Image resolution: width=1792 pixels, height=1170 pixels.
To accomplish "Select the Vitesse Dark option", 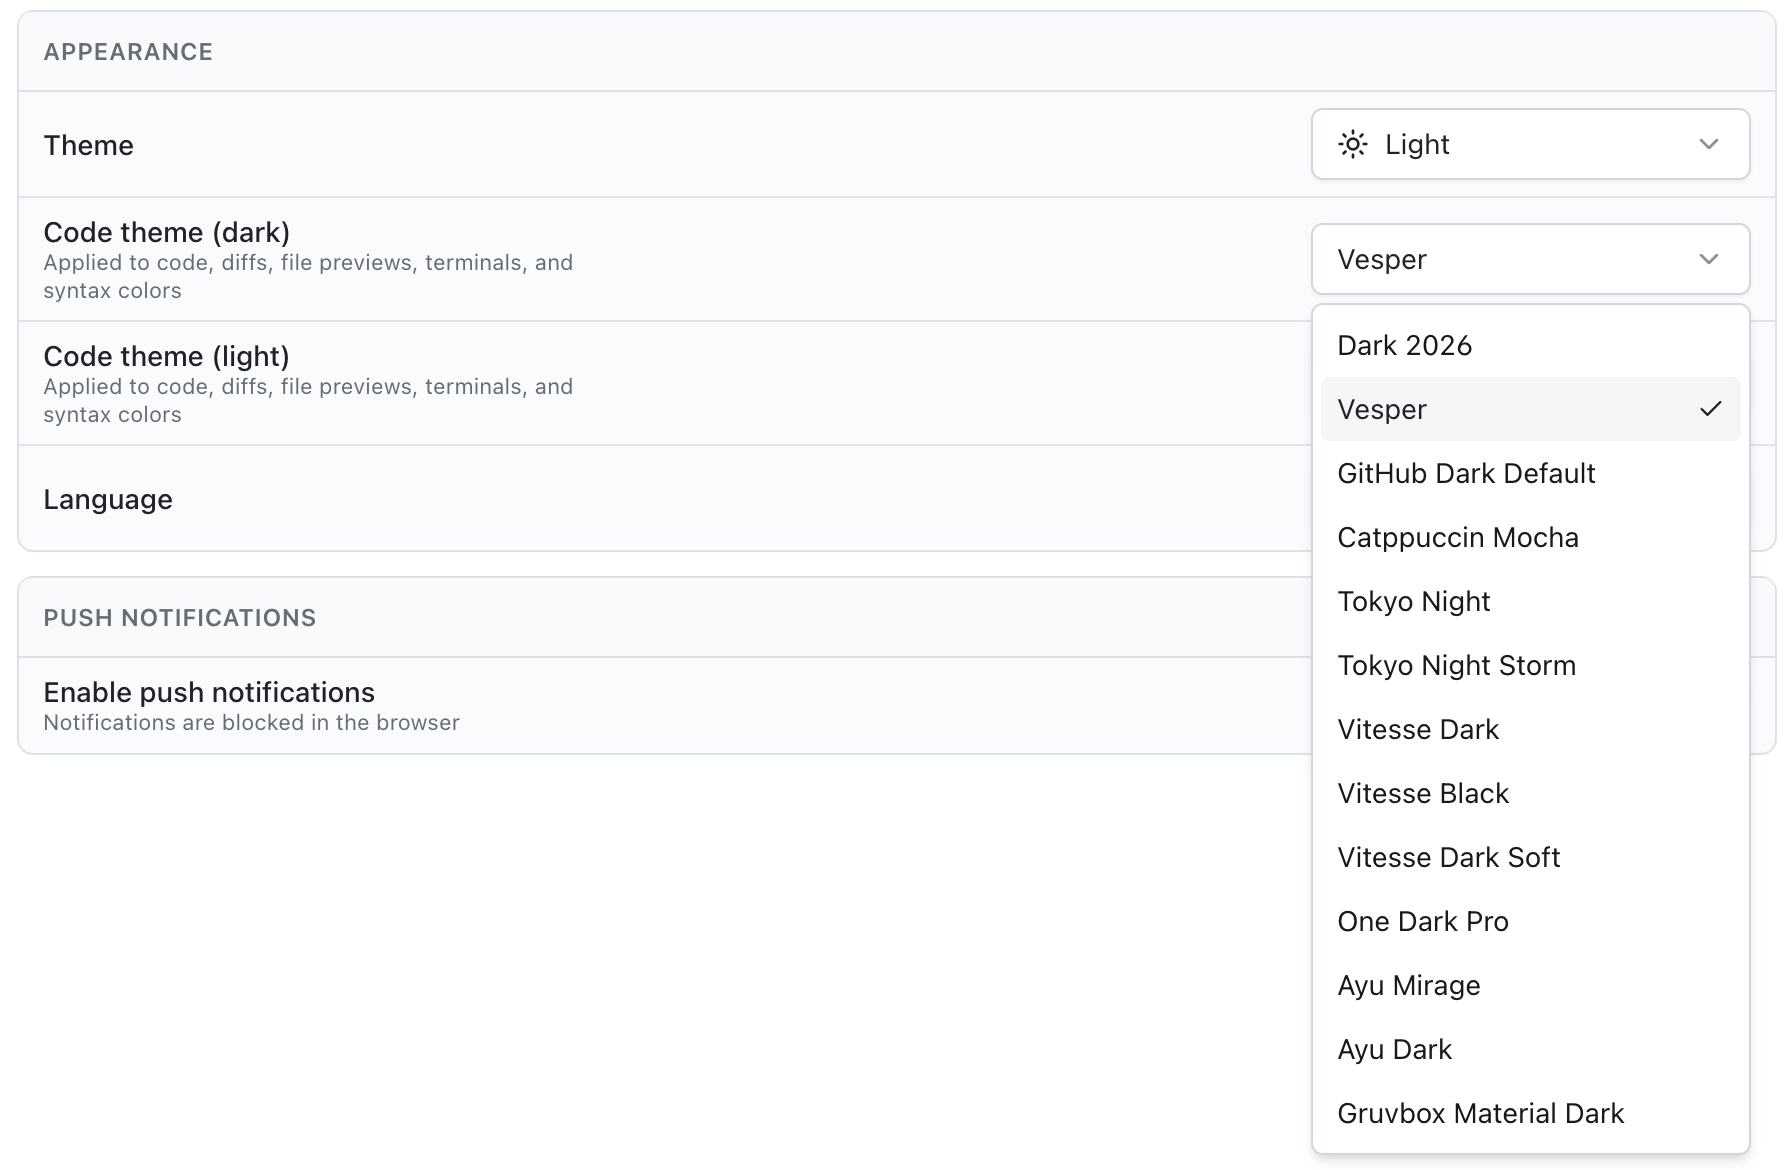I will pyautogui.click(x=1418, y=730).
